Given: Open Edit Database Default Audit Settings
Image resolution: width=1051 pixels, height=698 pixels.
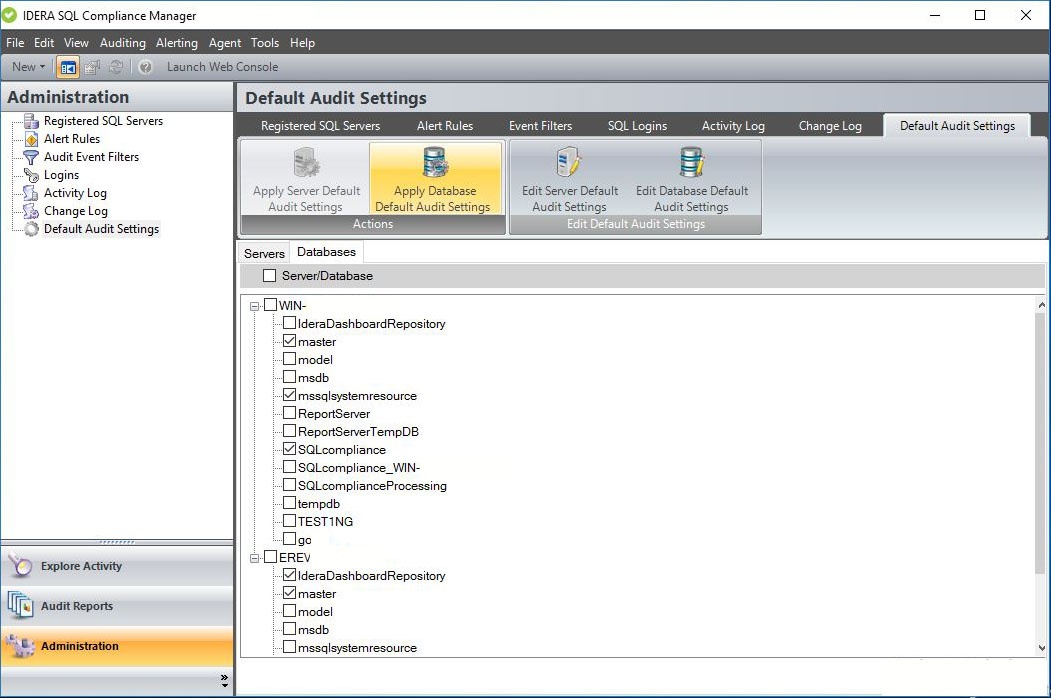Looking at the screenshot, I should [691, 163].
